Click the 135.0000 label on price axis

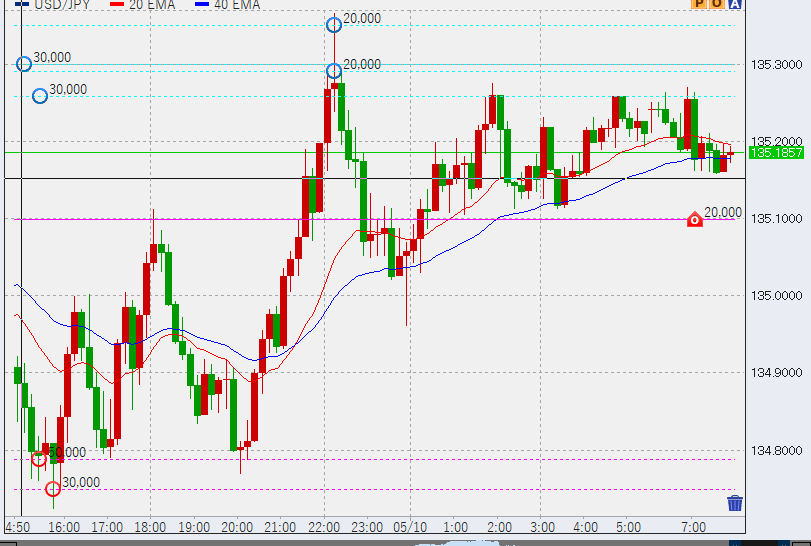point(776,295)
